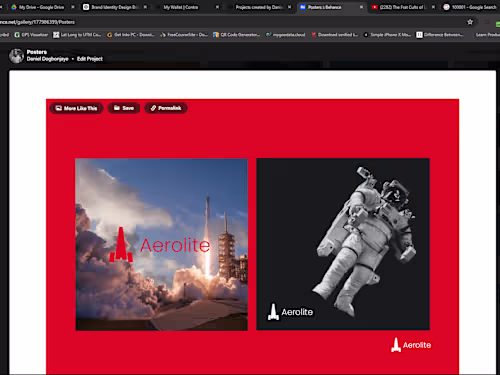Switch to the My Drive - Google Drive tab
The height and width of the screenshot is (375, 500).
click(x=41, y=7)
